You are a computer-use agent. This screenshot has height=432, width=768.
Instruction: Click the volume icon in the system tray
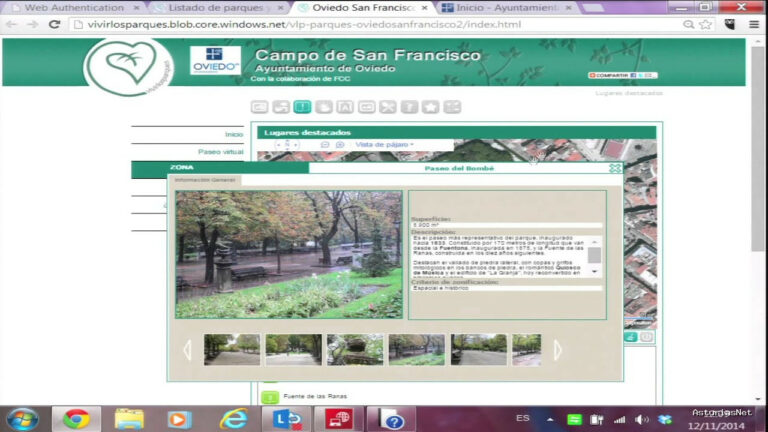[x=641, y=419]
